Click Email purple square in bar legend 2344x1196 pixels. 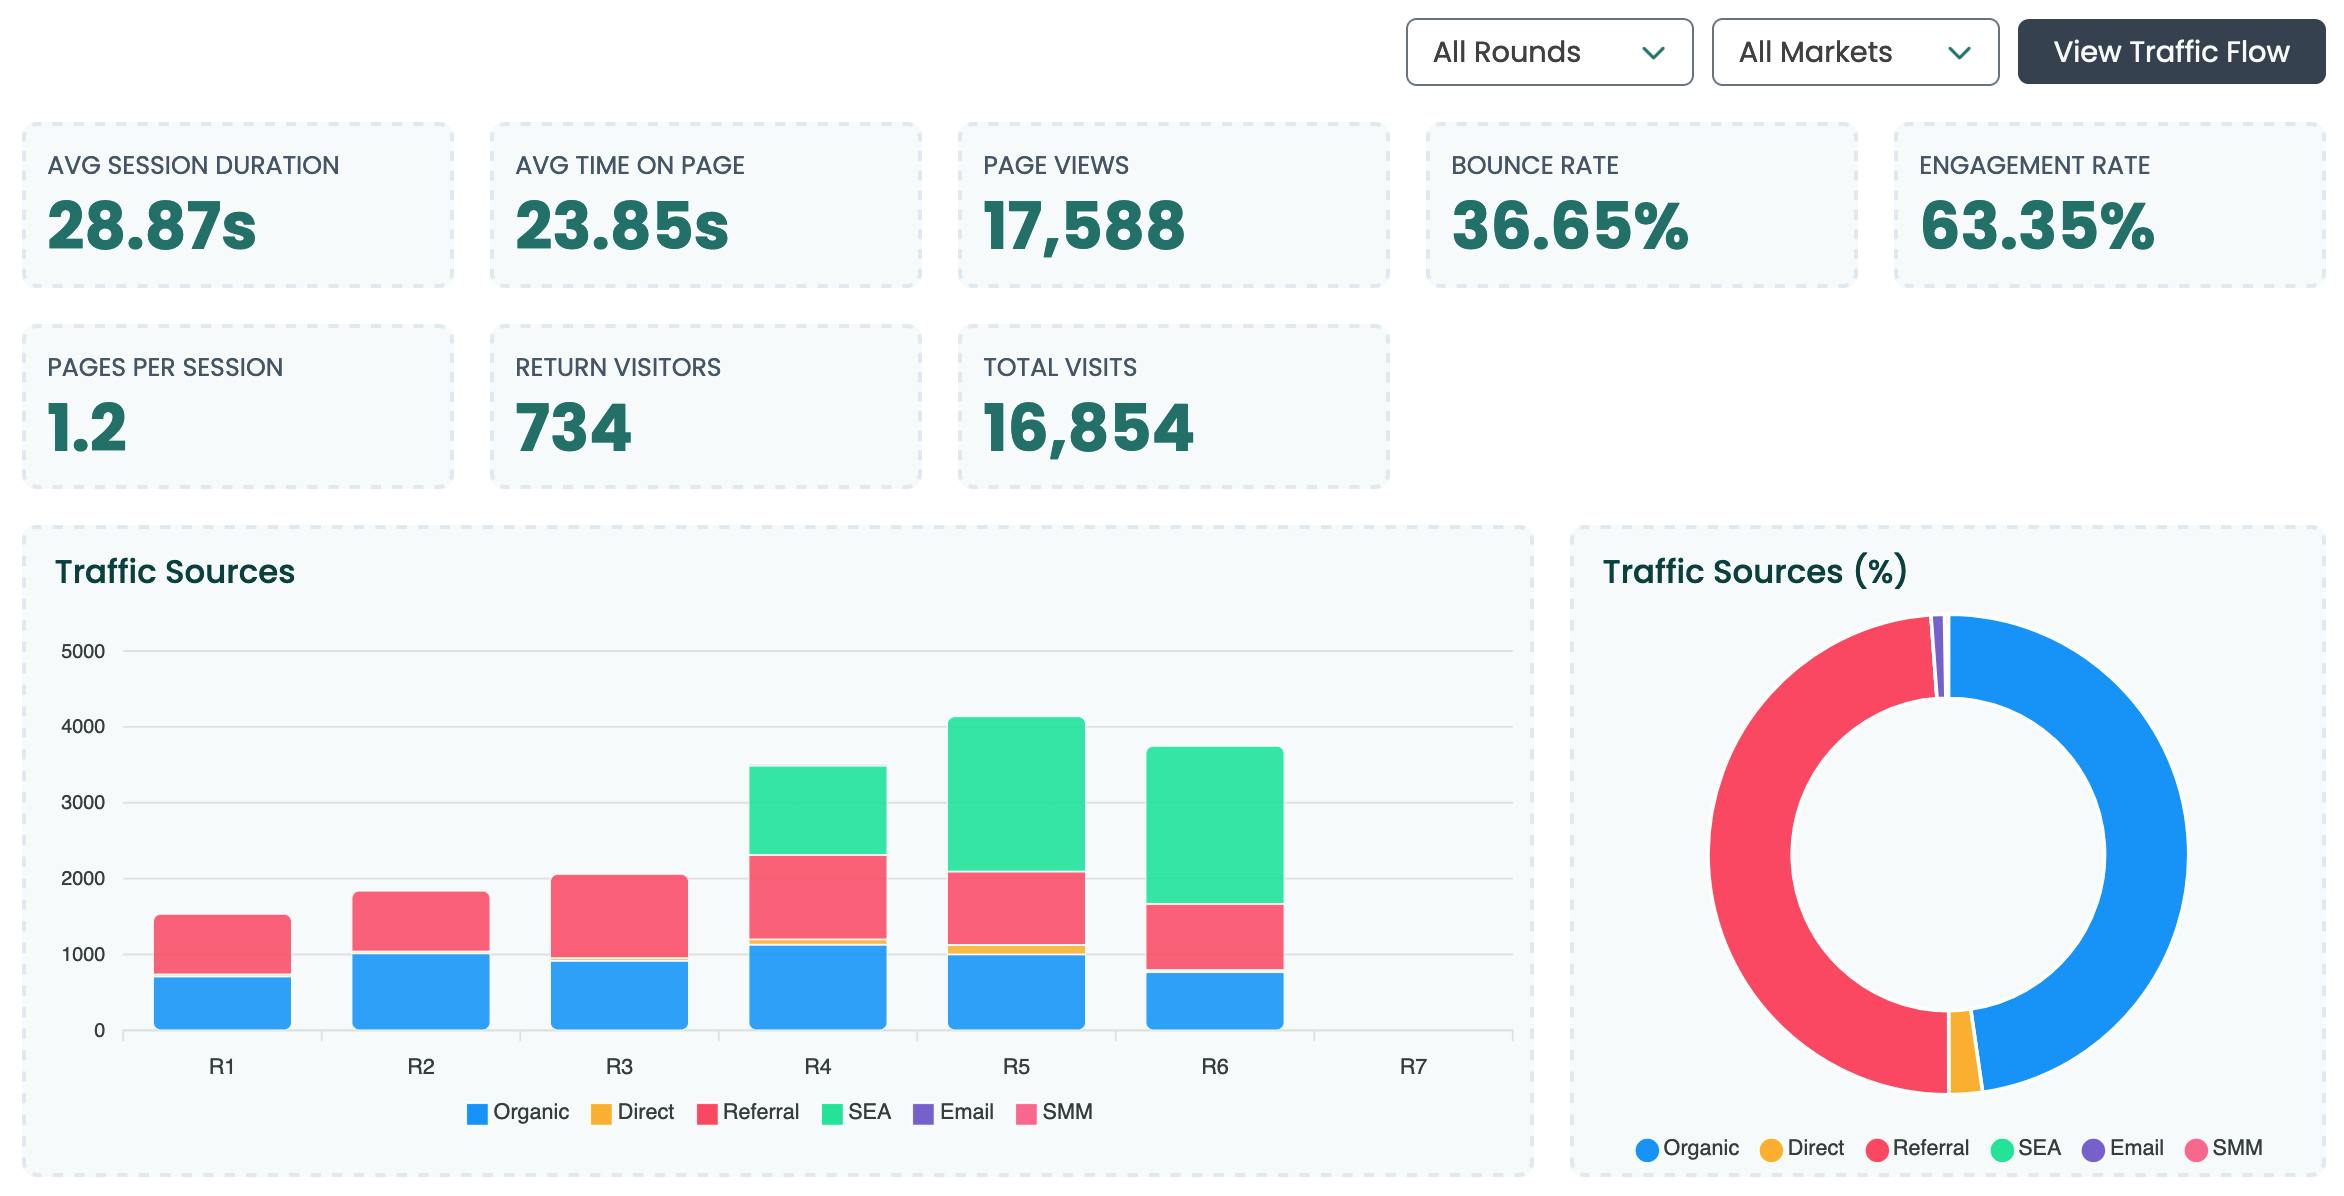(923, 1113)
